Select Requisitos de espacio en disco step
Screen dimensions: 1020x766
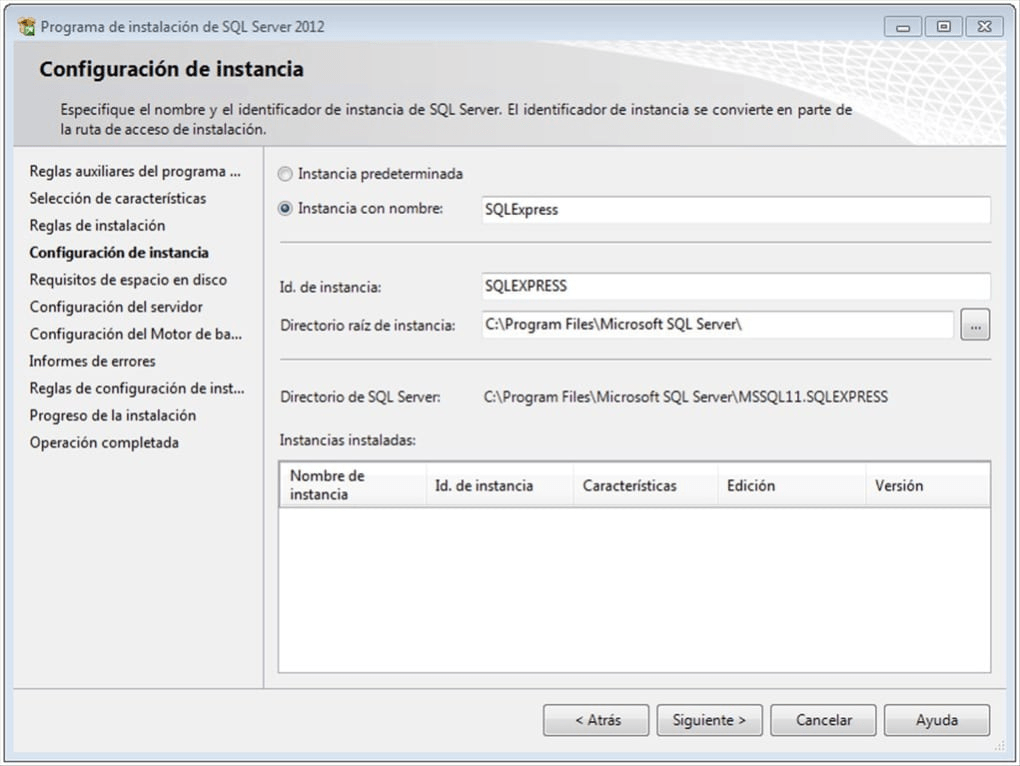click(128, 280)
